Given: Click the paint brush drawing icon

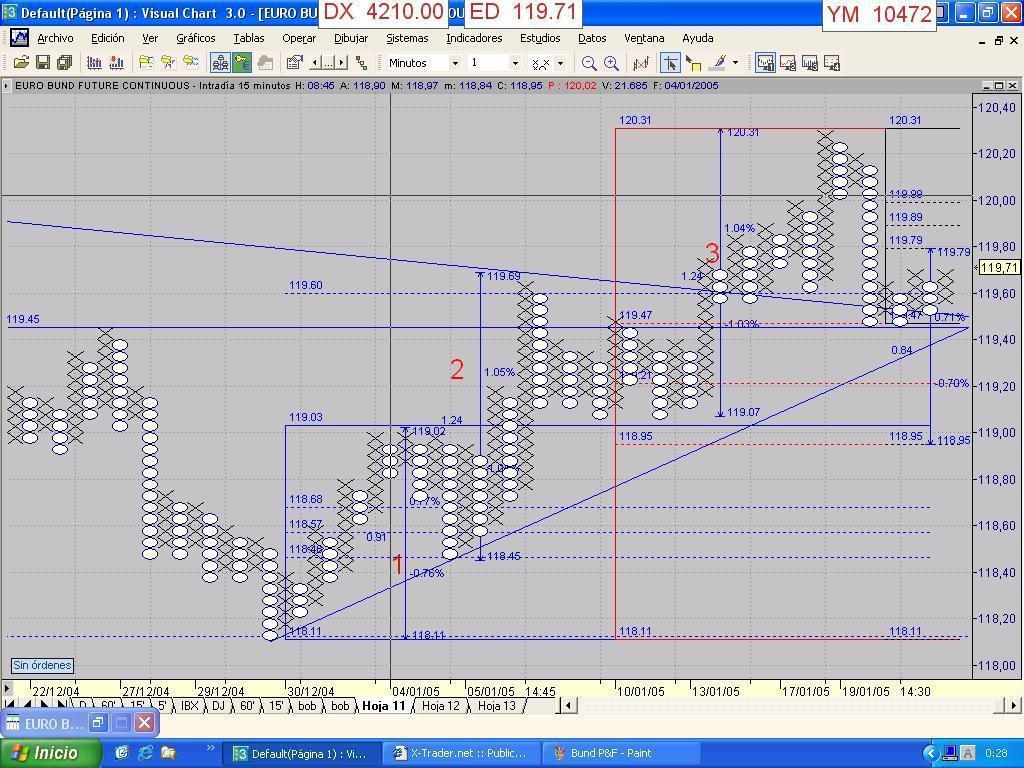Looking at the screenshot, I should coord(717,63).
